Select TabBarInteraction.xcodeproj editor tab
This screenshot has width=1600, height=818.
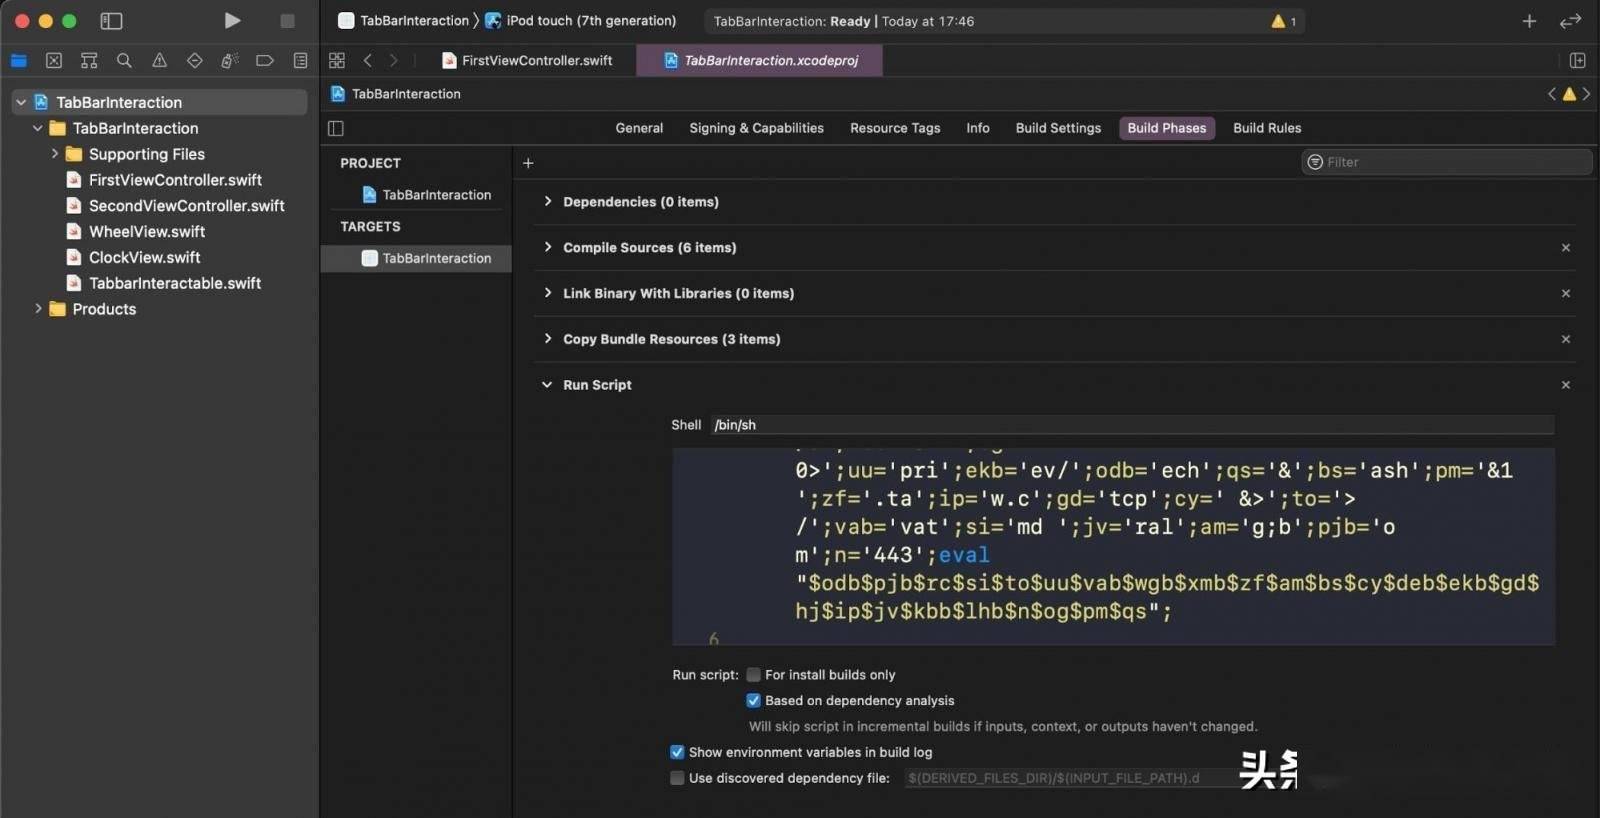tap(761, 61)
